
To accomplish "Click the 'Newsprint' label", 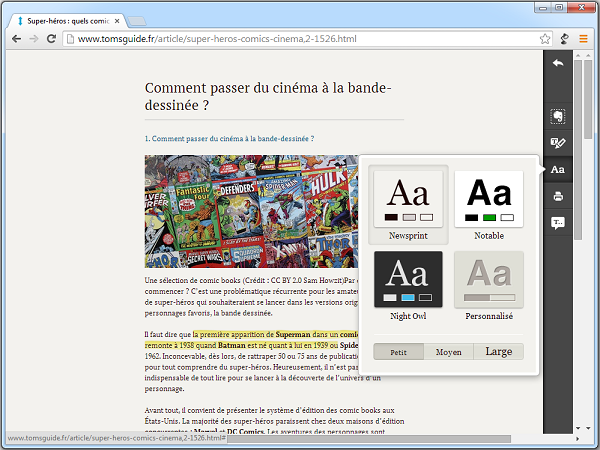I will (x=408, y=236).
